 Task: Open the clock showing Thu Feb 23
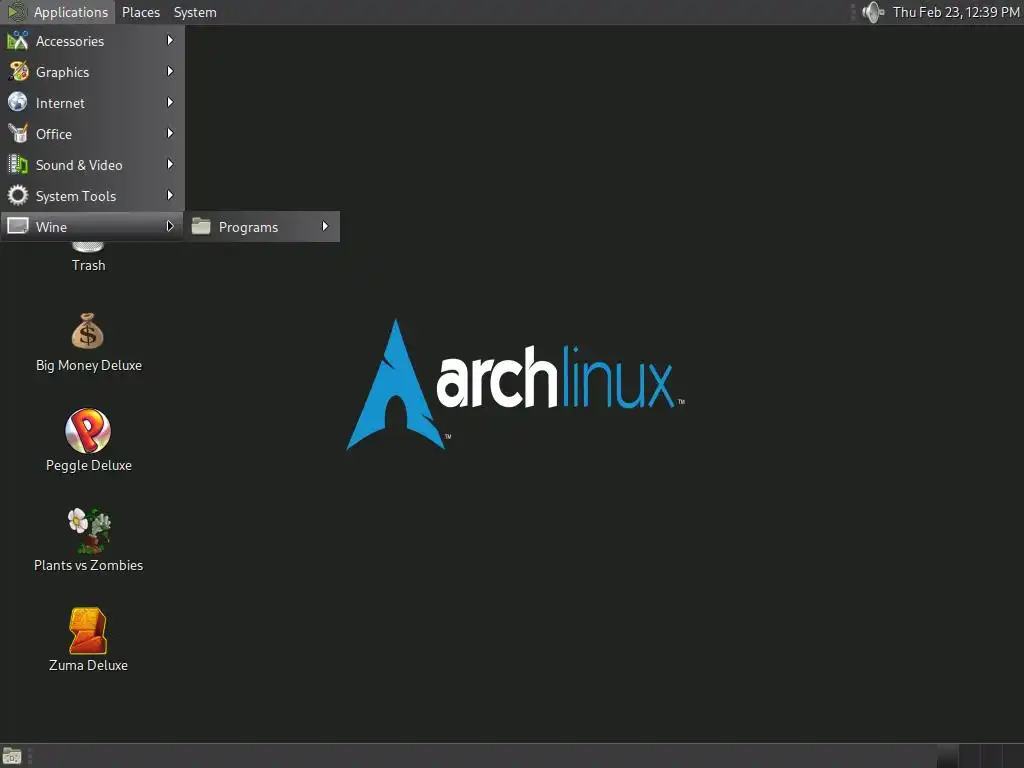(x=956, y=12)
